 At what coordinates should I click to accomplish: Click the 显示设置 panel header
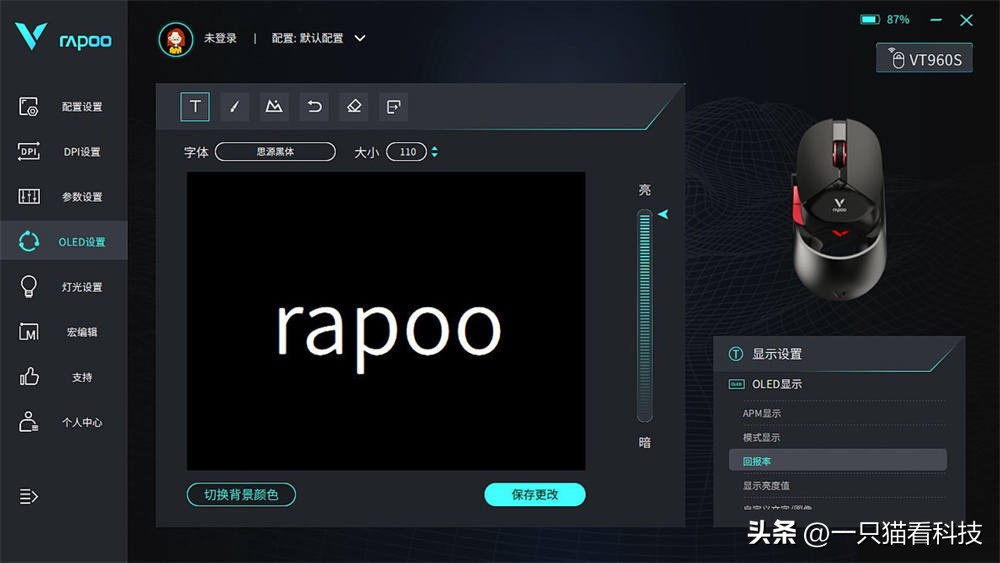[777, 354]
